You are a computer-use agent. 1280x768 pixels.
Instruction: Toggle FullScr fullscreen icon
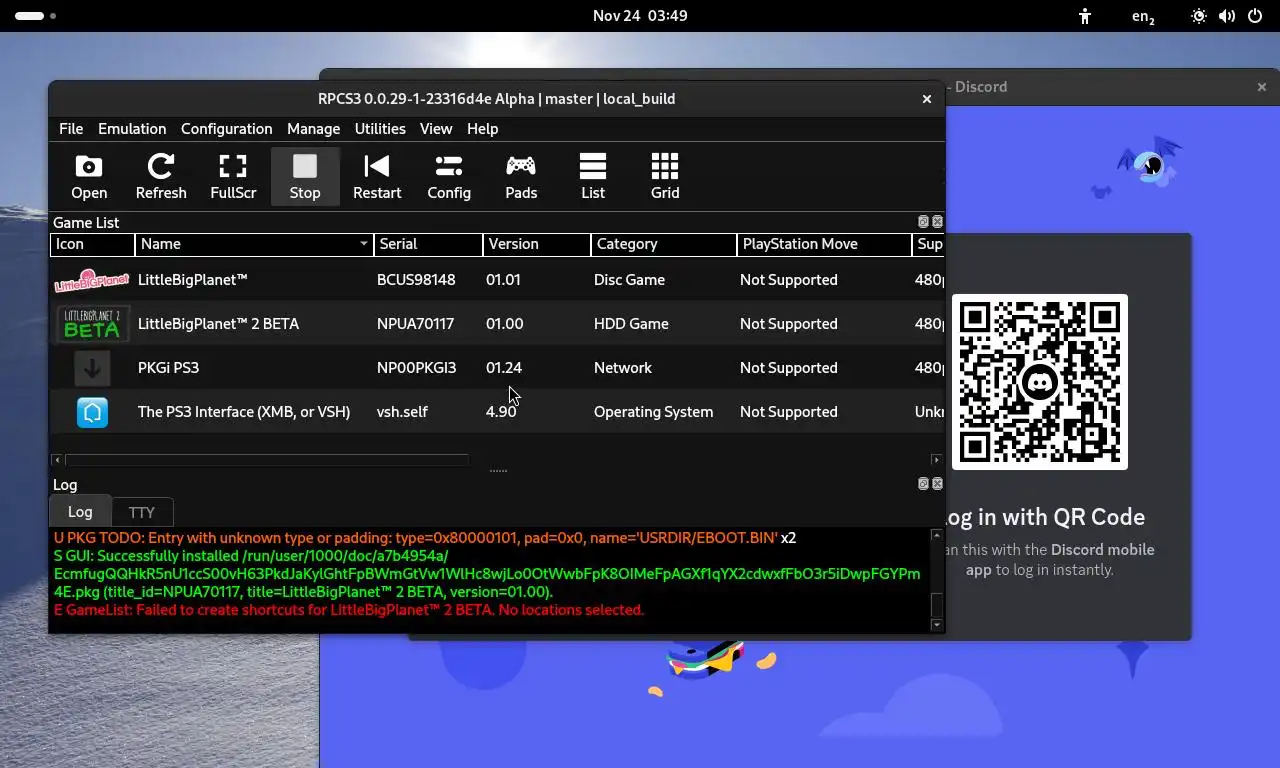pyautogui.click(x=233, y=177)
